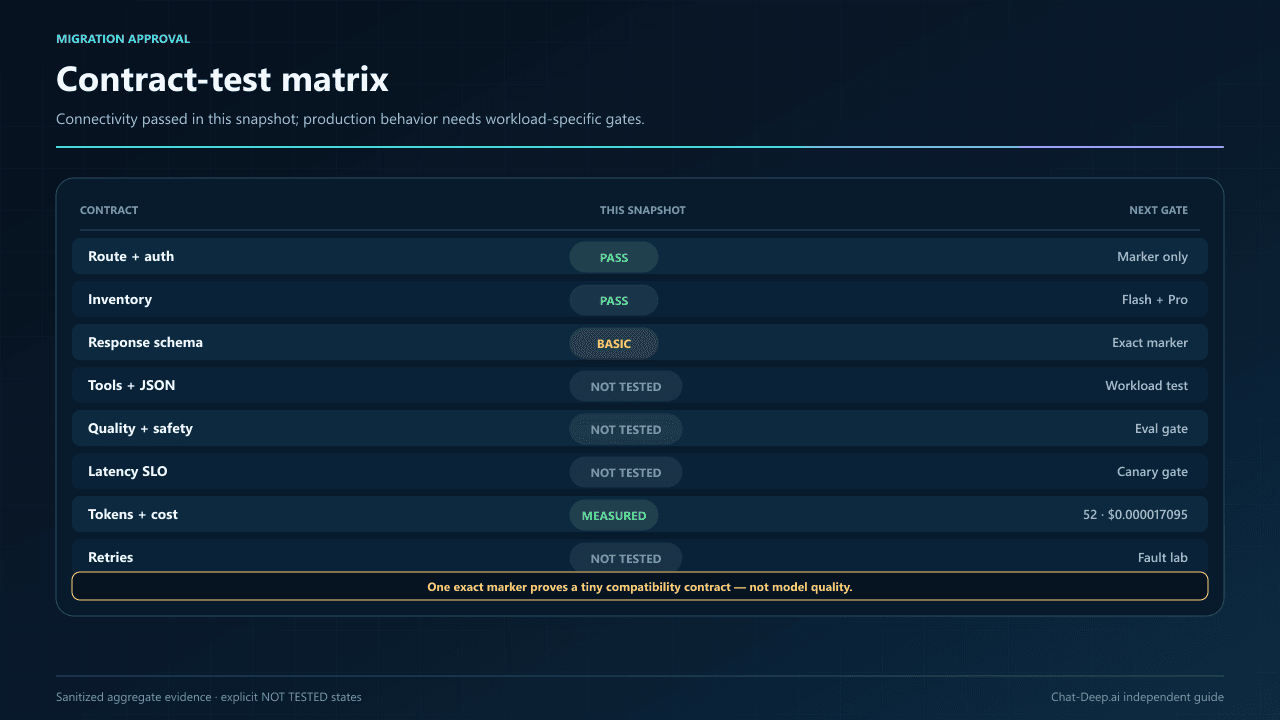Click the 'CONTRACT' column header

[x=109, y=210]
